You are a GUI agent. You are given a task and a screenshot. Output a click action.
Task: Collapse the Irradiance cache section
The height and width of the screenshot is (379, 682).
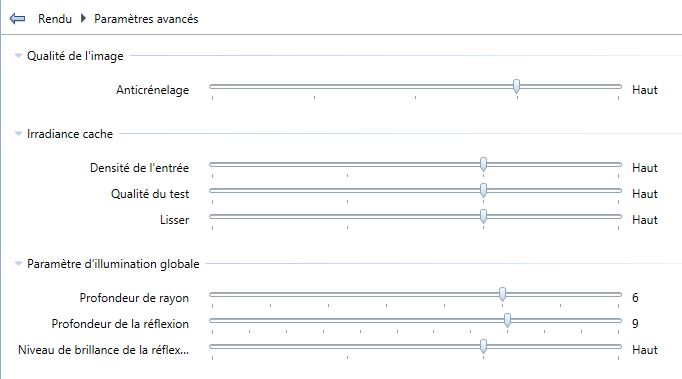coord(18,134)
